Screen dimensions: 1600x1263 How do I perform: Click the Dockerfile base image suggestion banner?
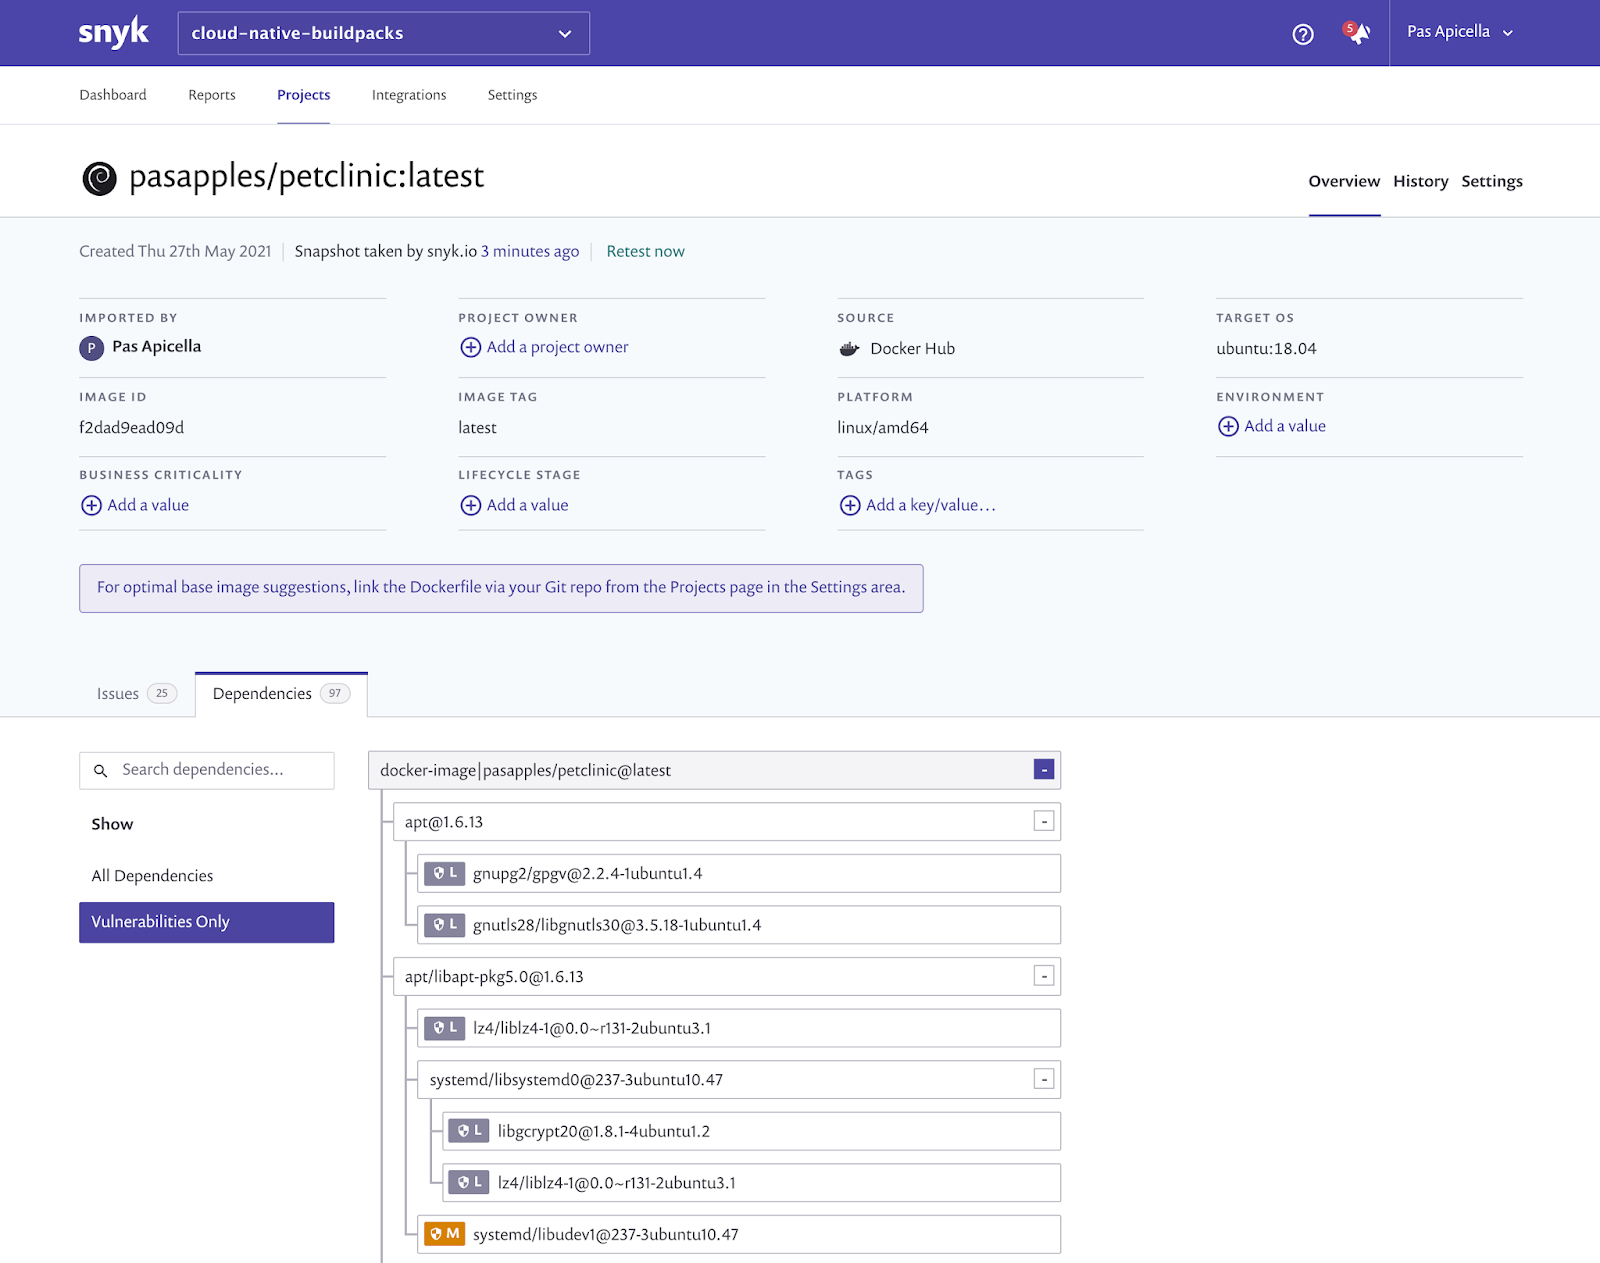pyautogui.click(x=501, y=588)
